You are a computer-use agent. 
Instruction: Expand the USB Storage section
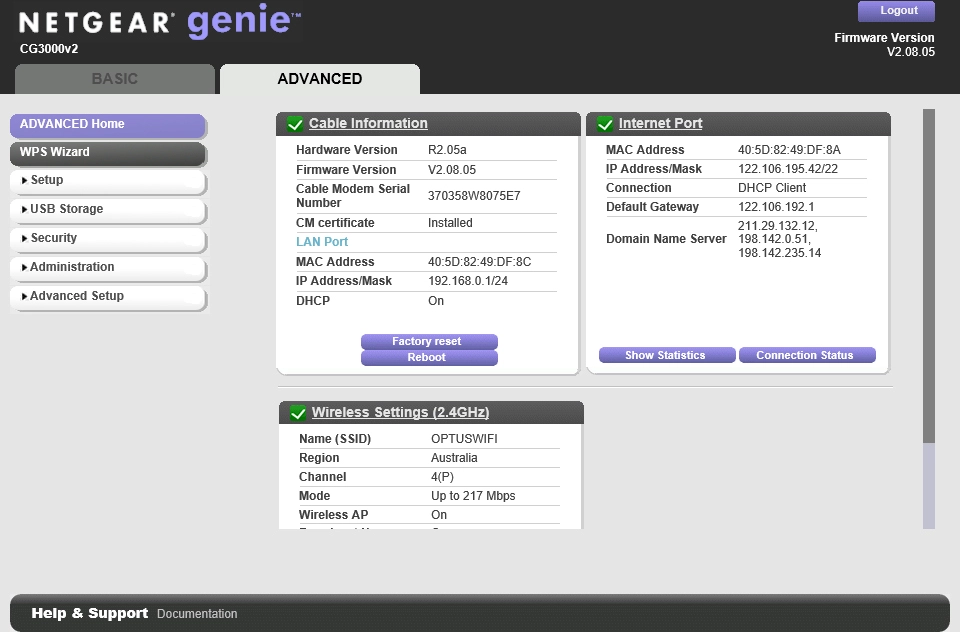point(108,209)
